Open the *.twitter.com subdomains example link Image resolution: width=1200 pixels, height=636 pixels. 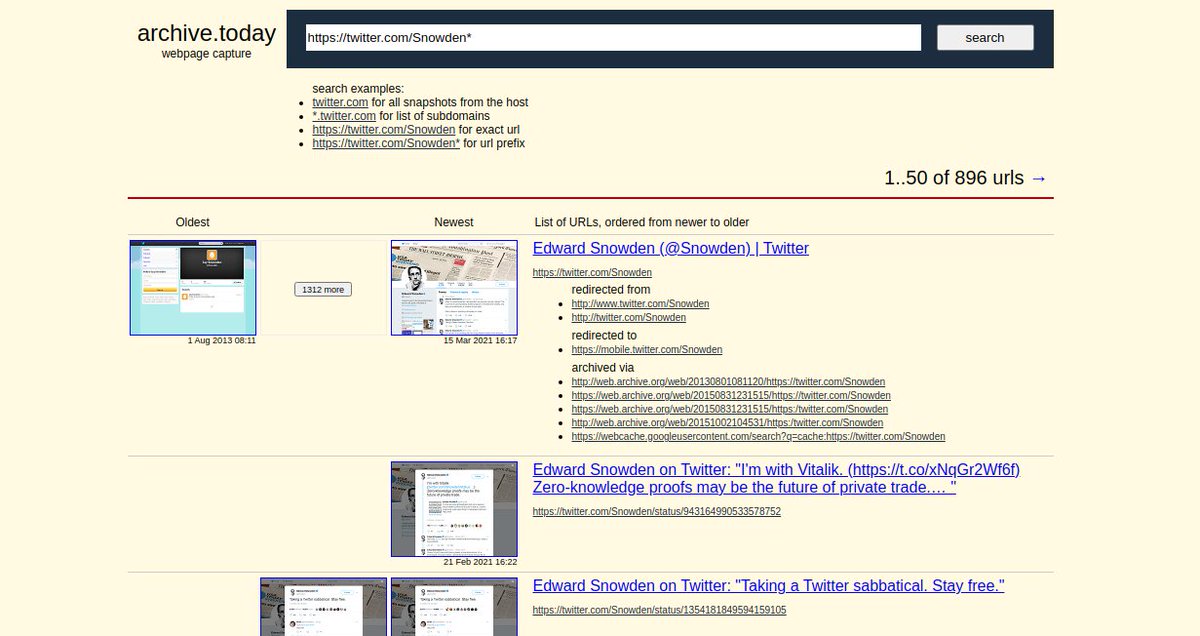344,116
